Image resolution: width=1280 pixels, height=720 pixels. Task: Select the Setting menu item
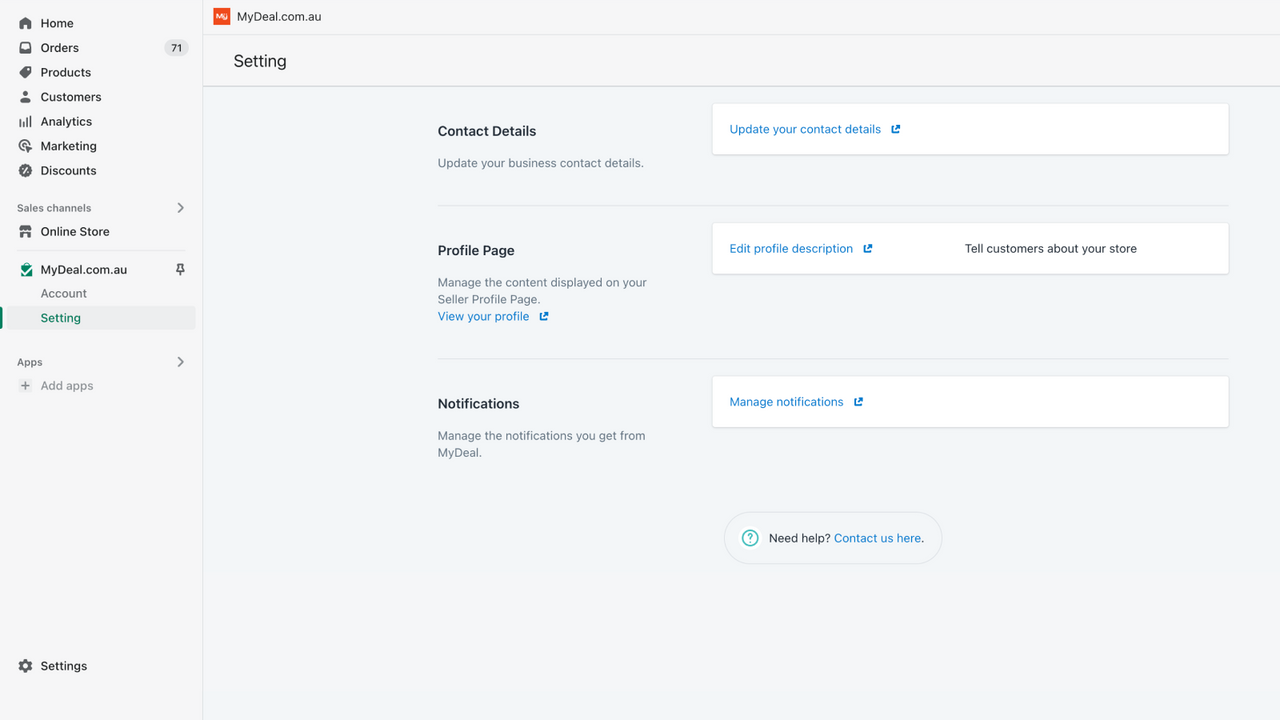click(x=60, y=317)
